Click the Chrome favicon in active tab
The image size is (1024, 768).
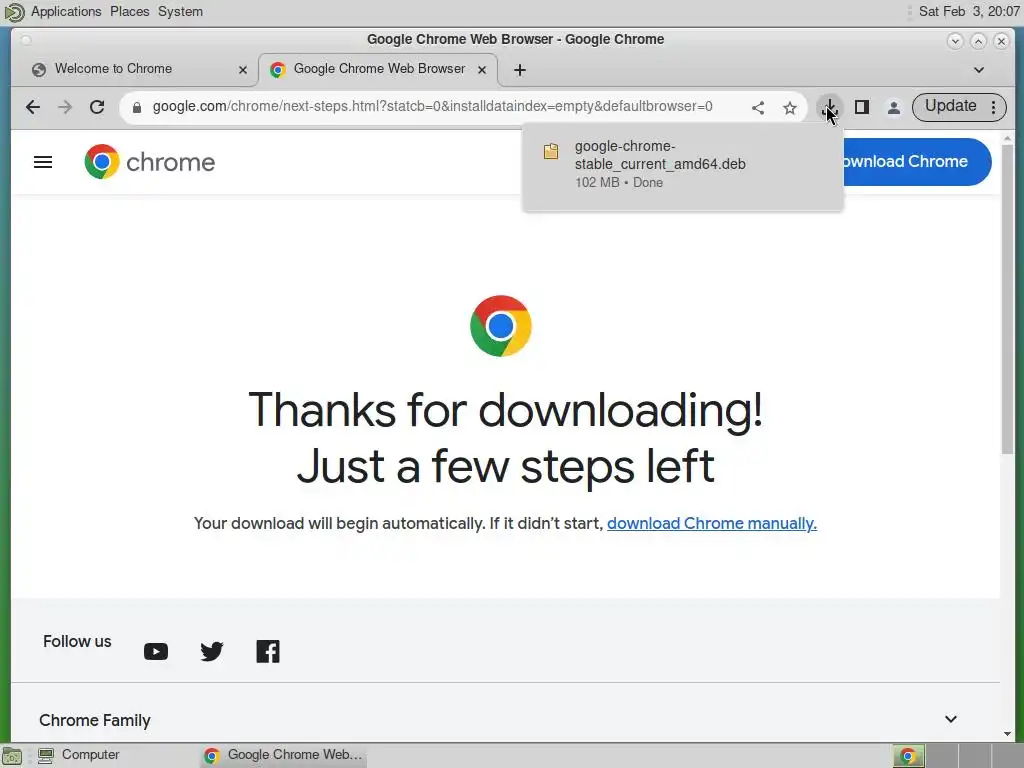[278, 70]
